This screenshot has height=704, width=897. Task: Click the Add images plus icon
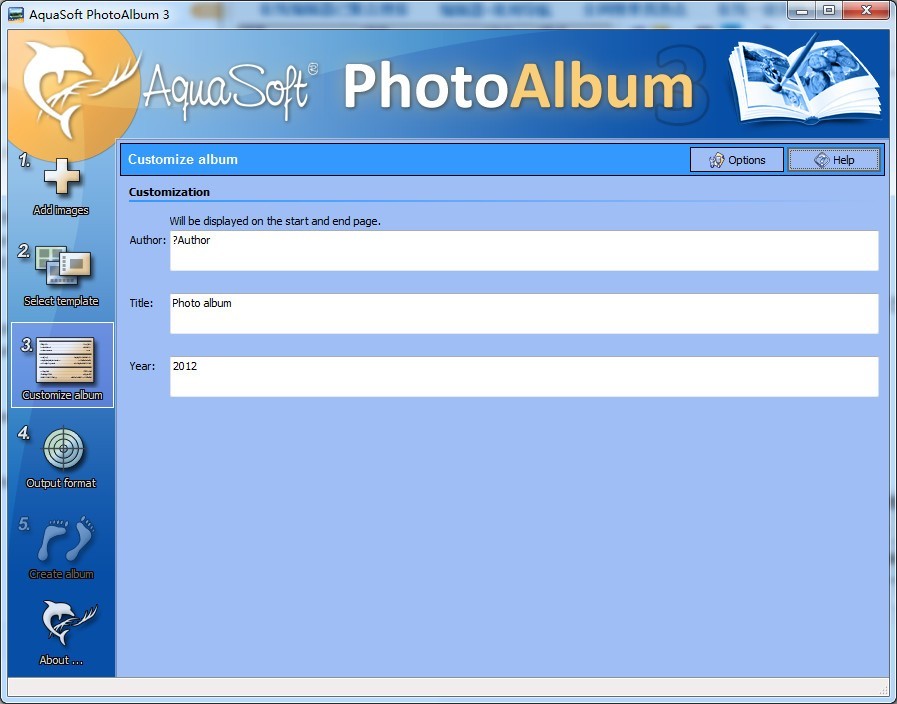[x=60, y=177]
